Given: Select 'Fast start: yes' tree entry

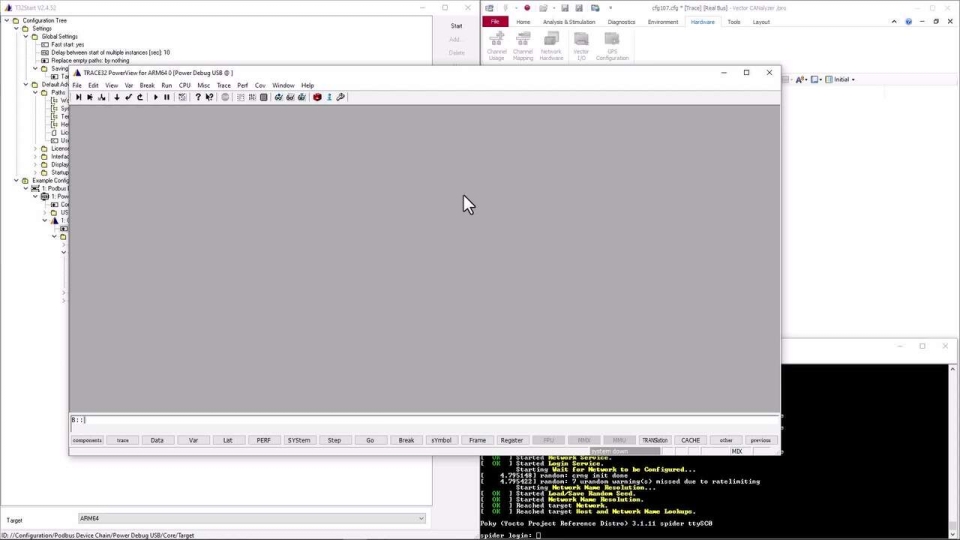Looking at the screenshot, I should pos(67,44).
